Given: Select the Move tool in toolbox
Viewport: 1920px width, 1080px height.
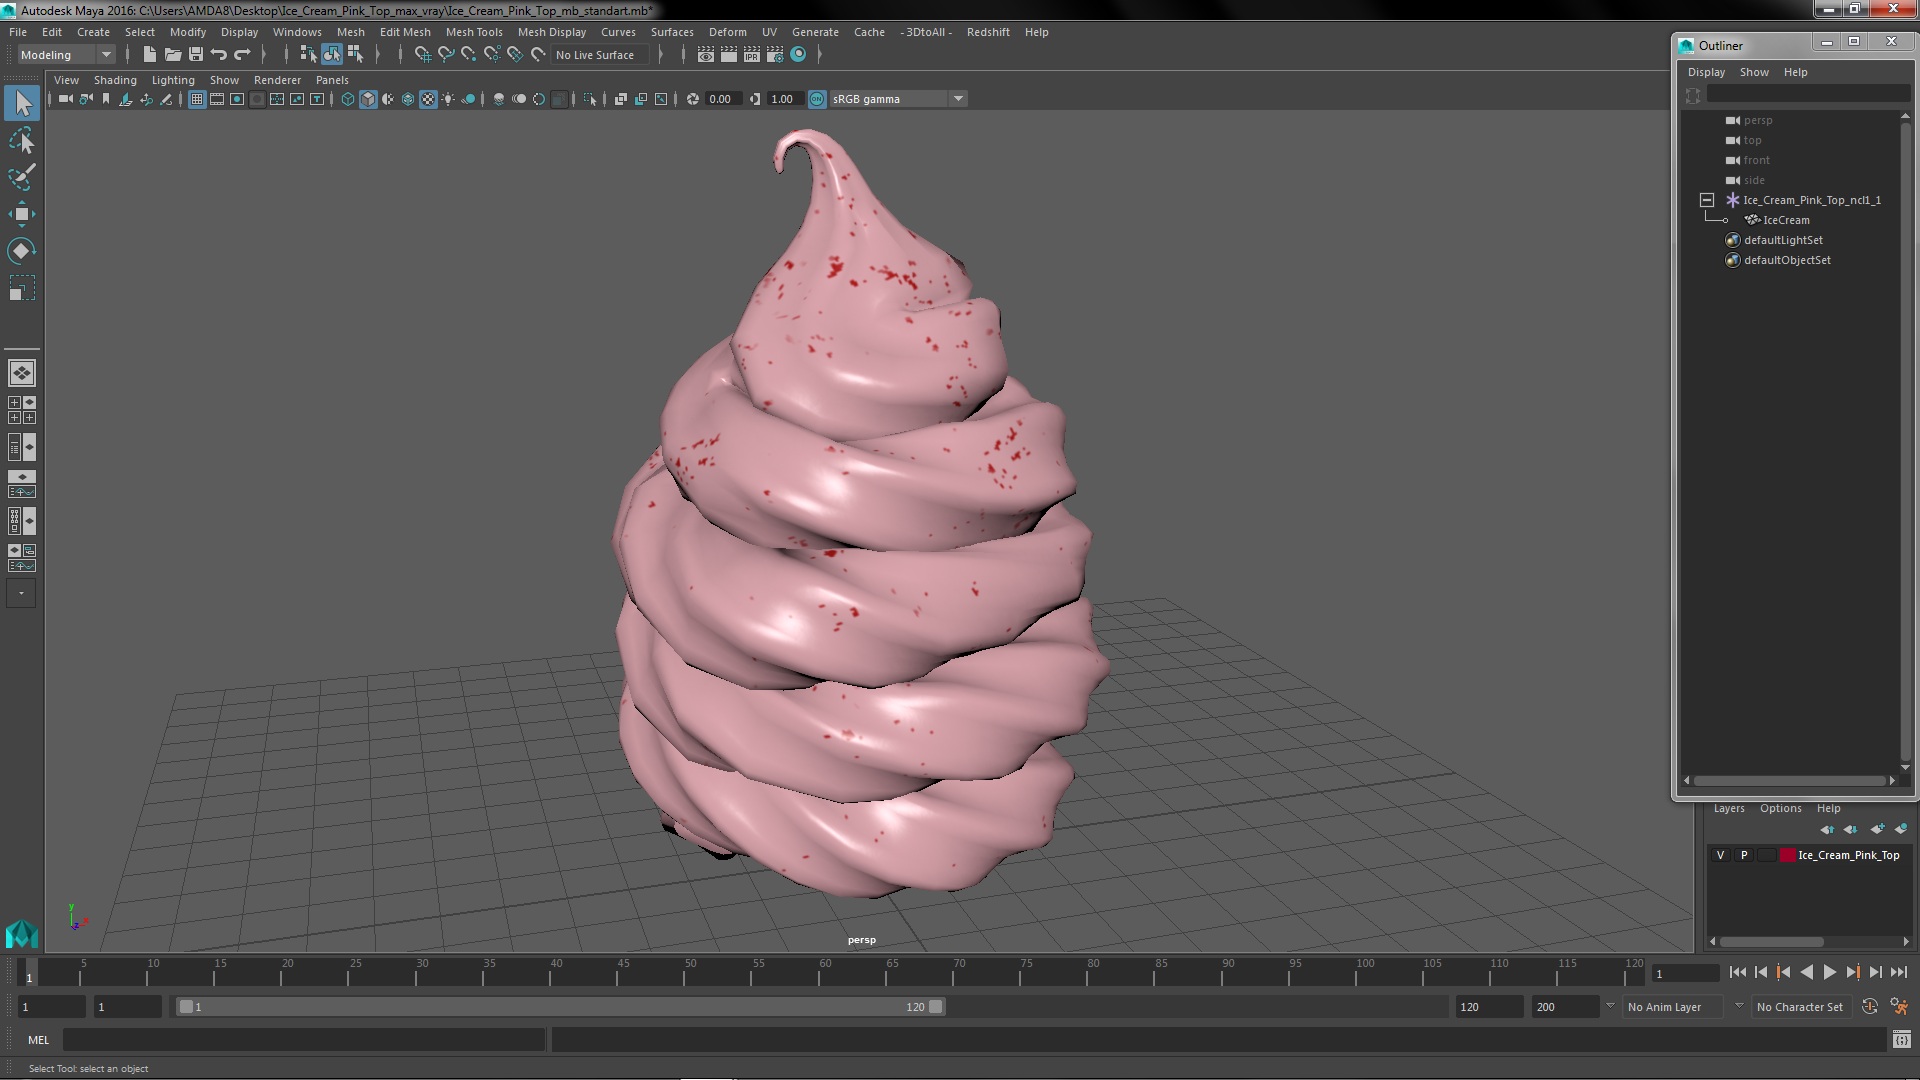Looking at the screenshot, I should [x=22, y=214].
